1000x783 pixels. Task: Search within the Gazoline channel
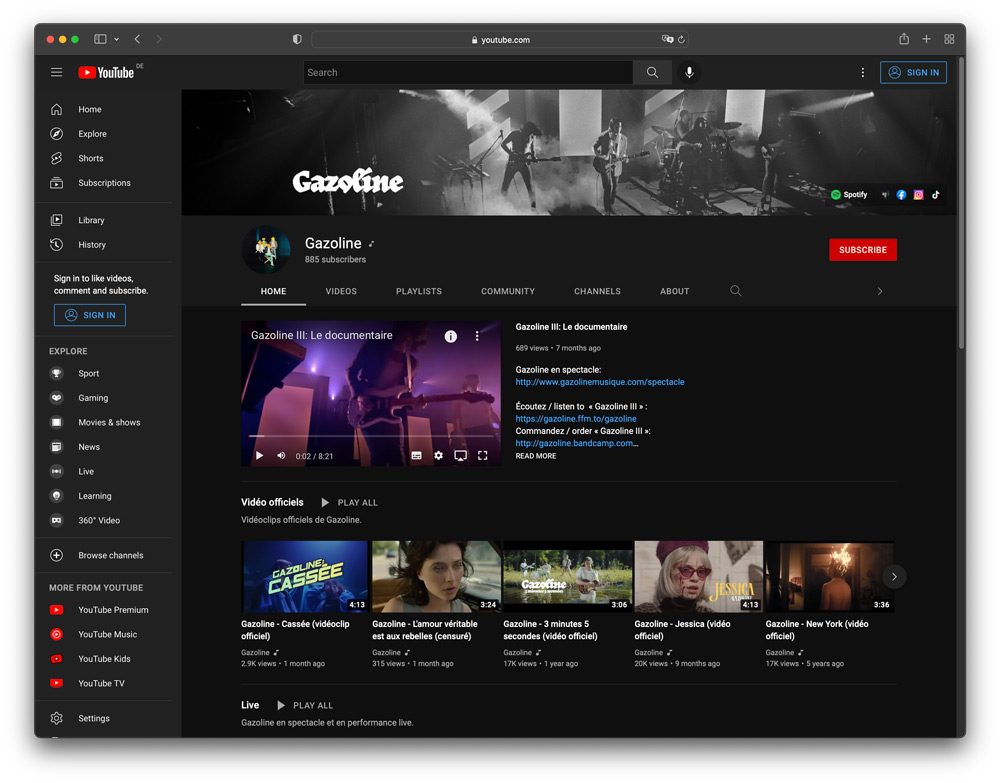point(735,291)
